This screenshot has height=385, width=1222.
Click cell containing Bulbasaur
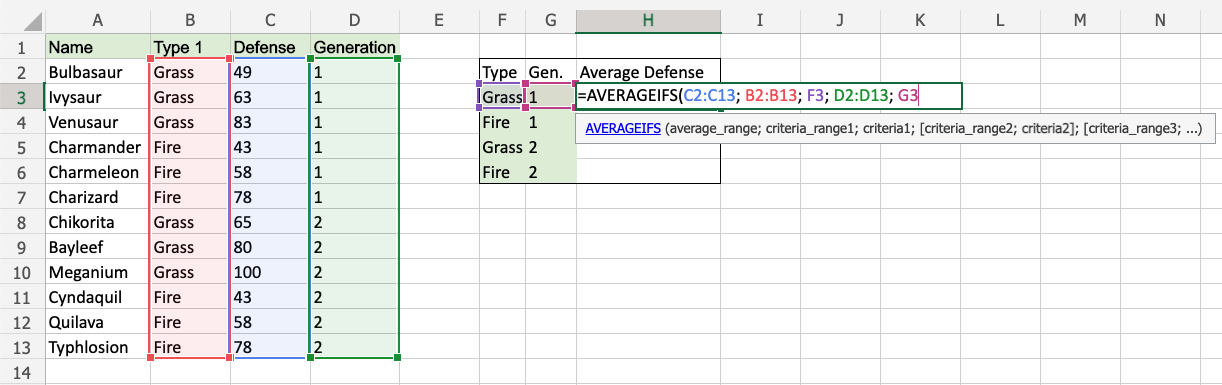point(97,72)
